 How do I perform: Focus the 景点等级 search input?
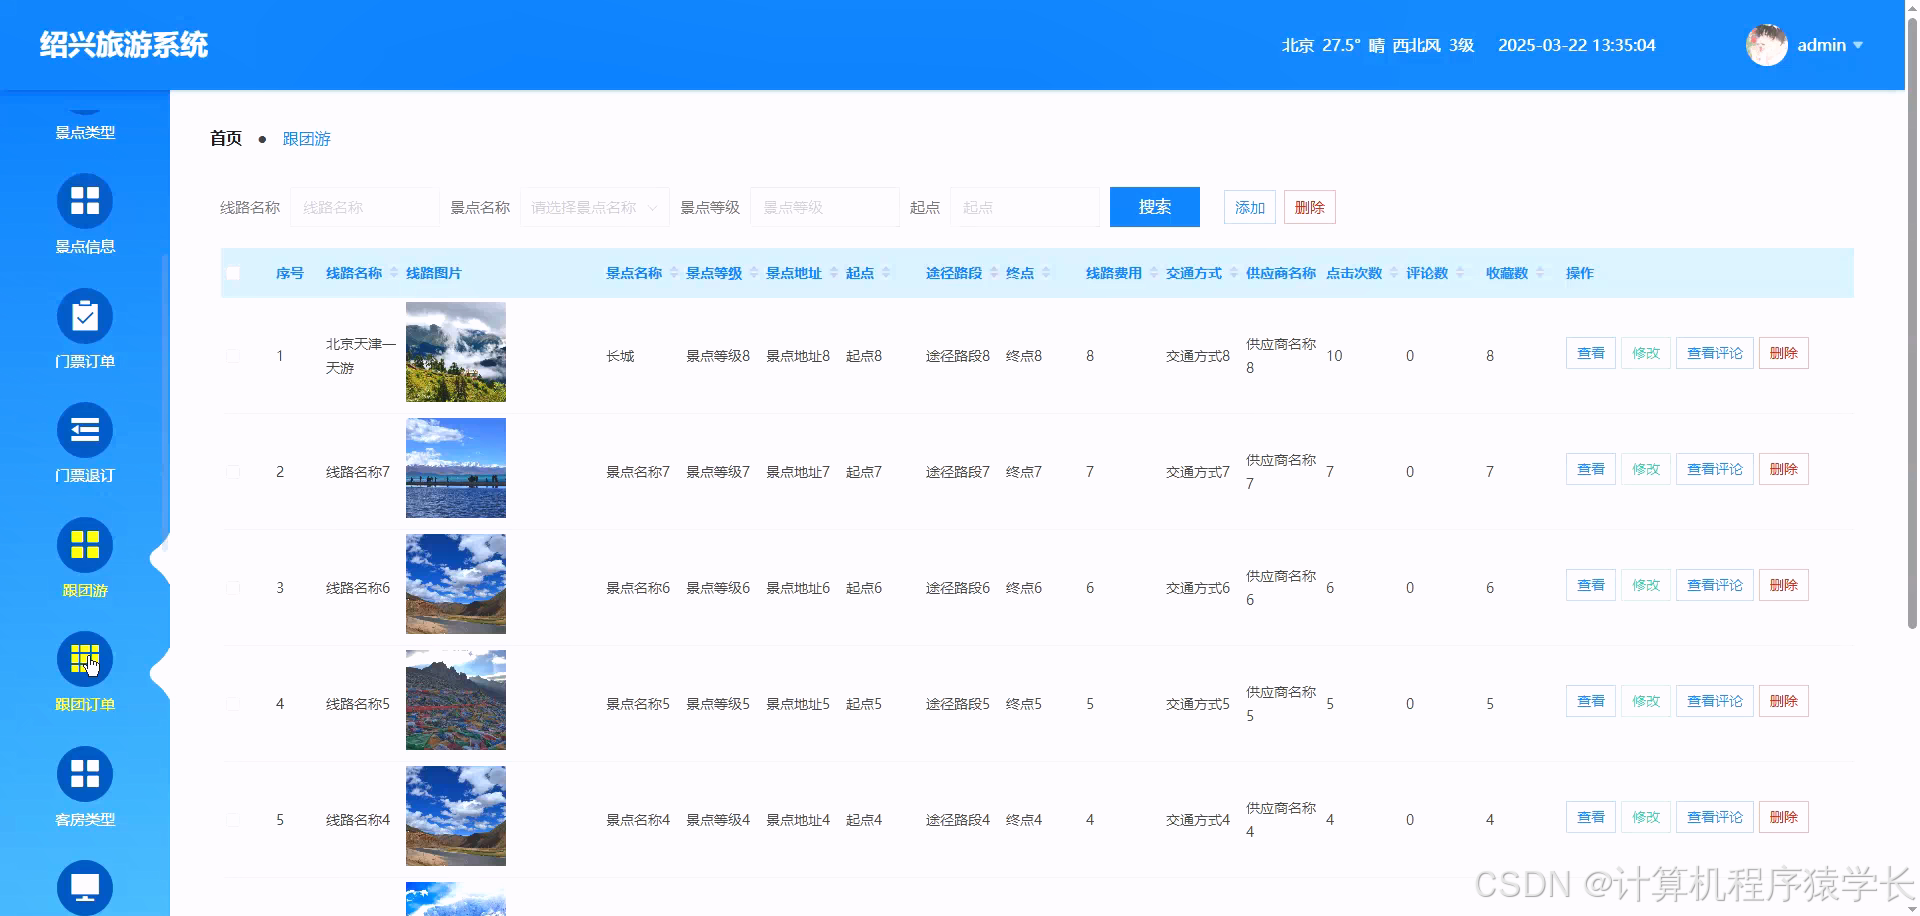(x=825, y=207)
